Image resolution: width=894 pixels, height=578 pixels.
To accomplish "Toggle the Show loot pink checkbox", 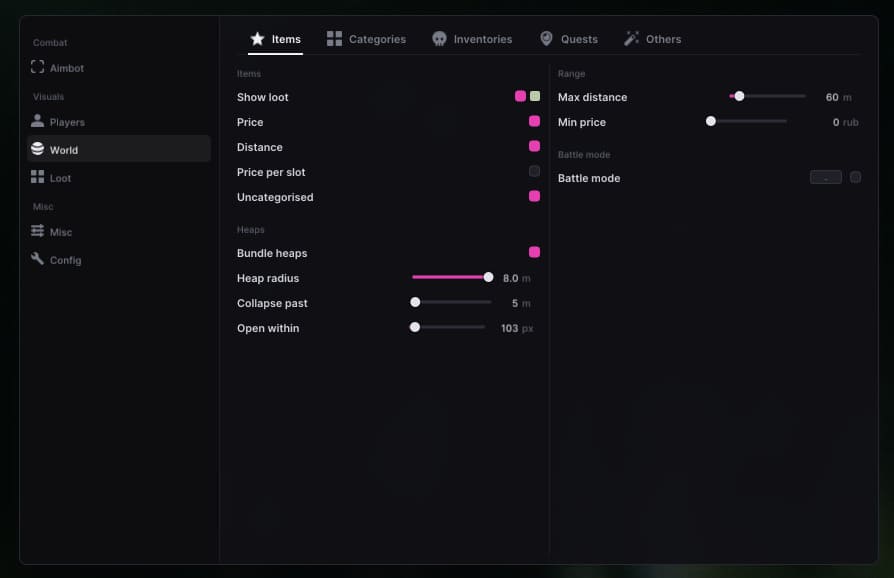I will (520, 96).
